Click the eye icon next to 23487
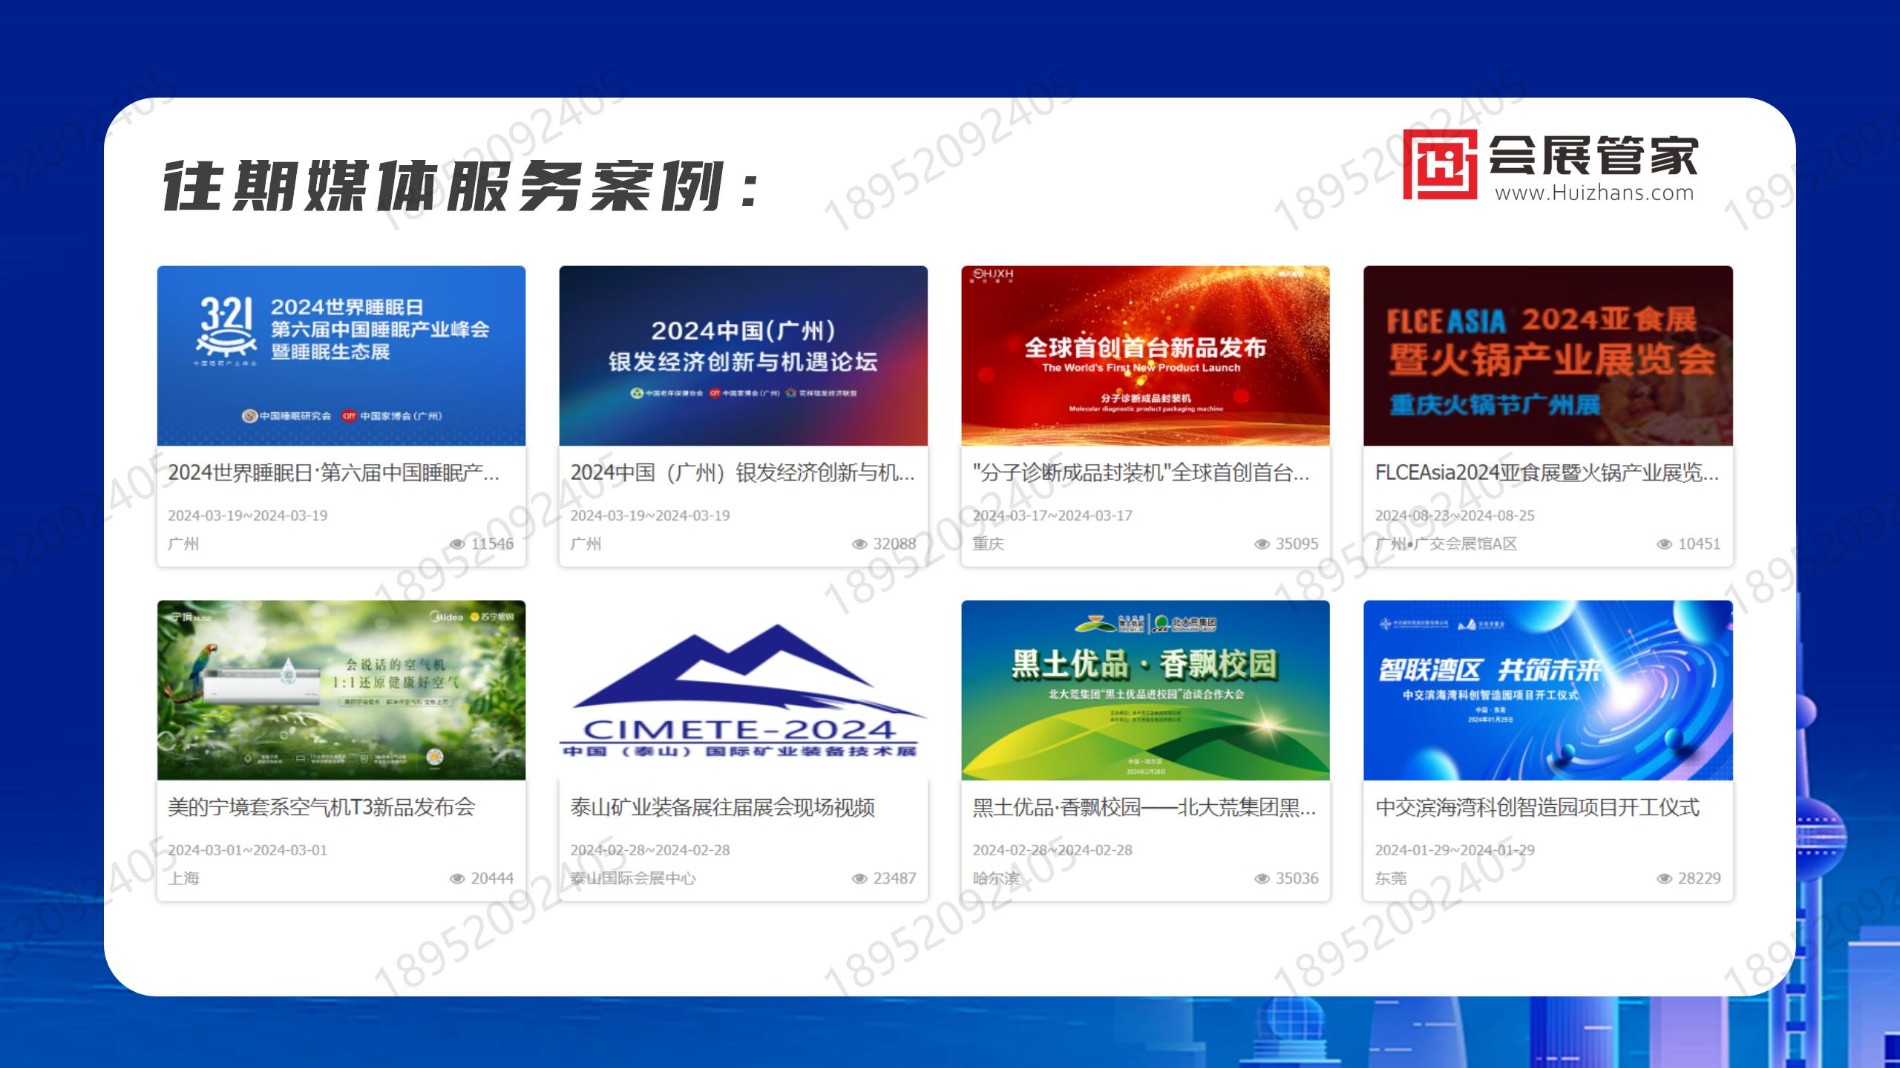The height and width of the screenshot is (1068, 1900). pos(859,879)
